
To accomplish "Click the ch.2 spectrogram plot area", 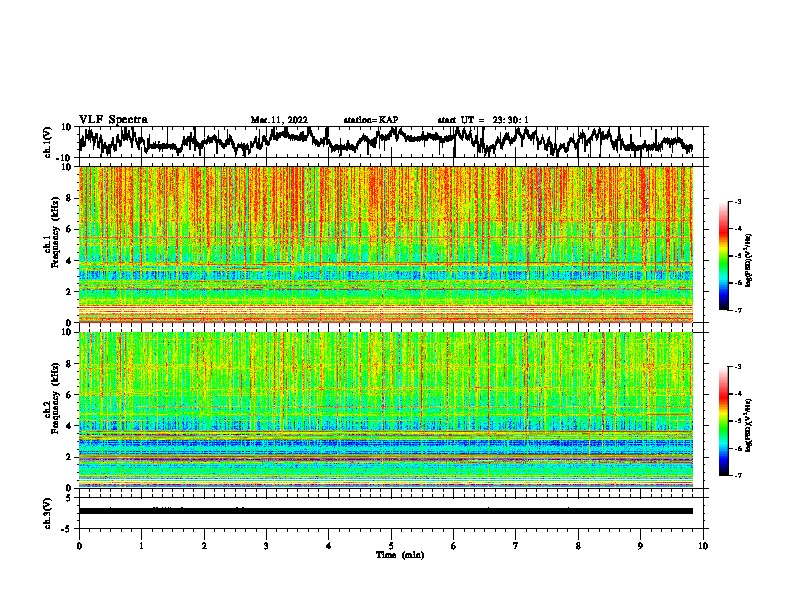I will (386, 410).
